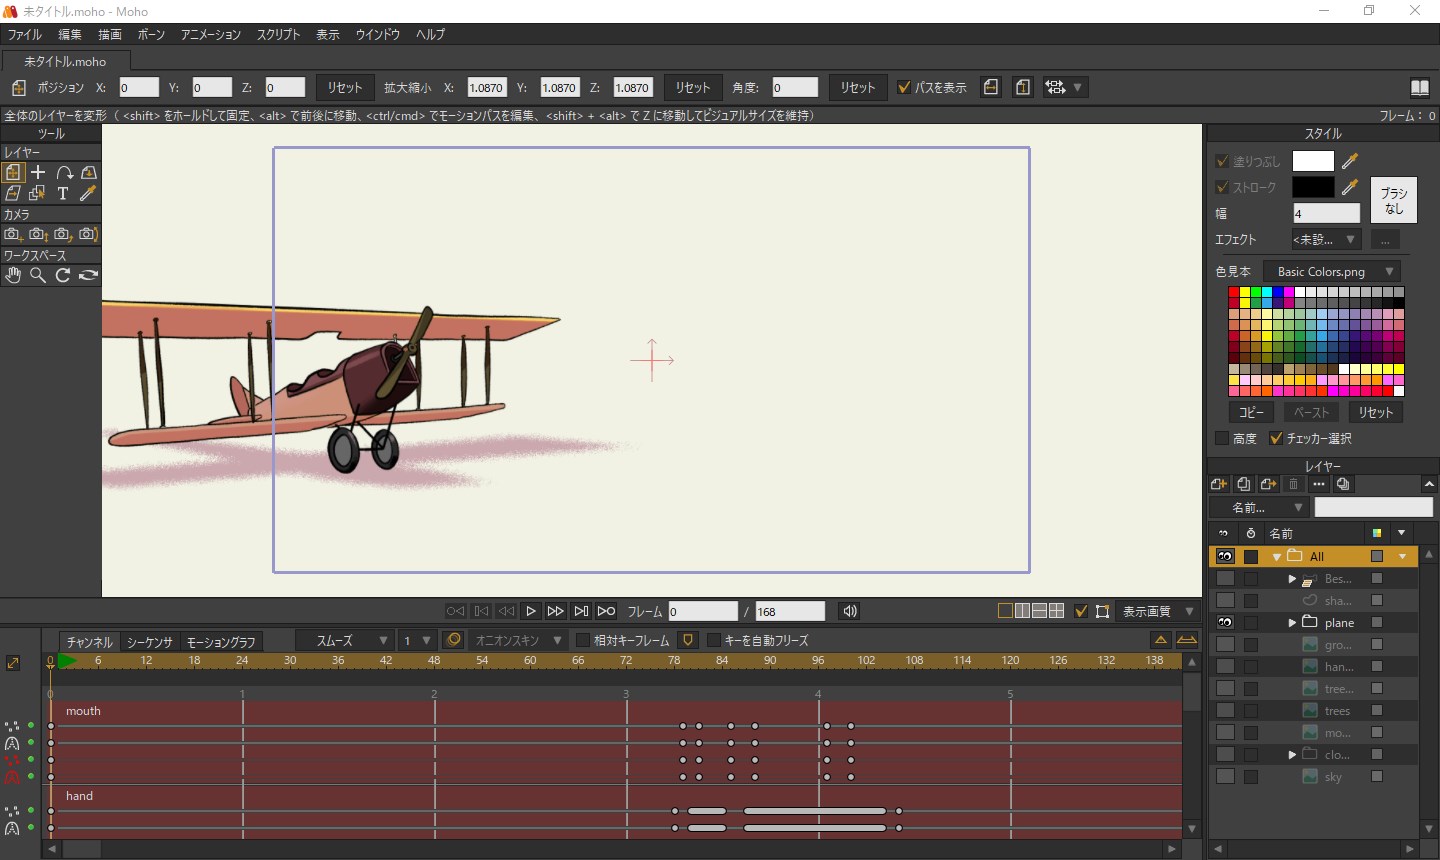1440x860 pixels.
Task: Open the Basic Colors.png swatch dropdown
Action: [1332, 271]
